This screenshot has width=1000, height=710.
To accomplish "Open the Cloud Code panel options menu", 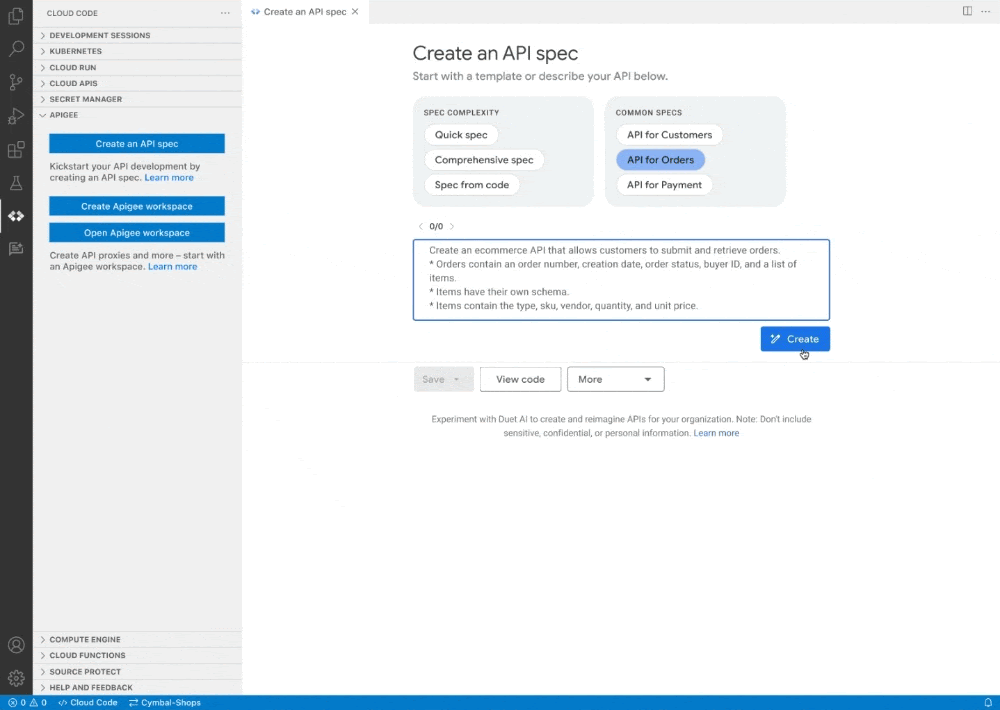I will click(x=225, y=12).
